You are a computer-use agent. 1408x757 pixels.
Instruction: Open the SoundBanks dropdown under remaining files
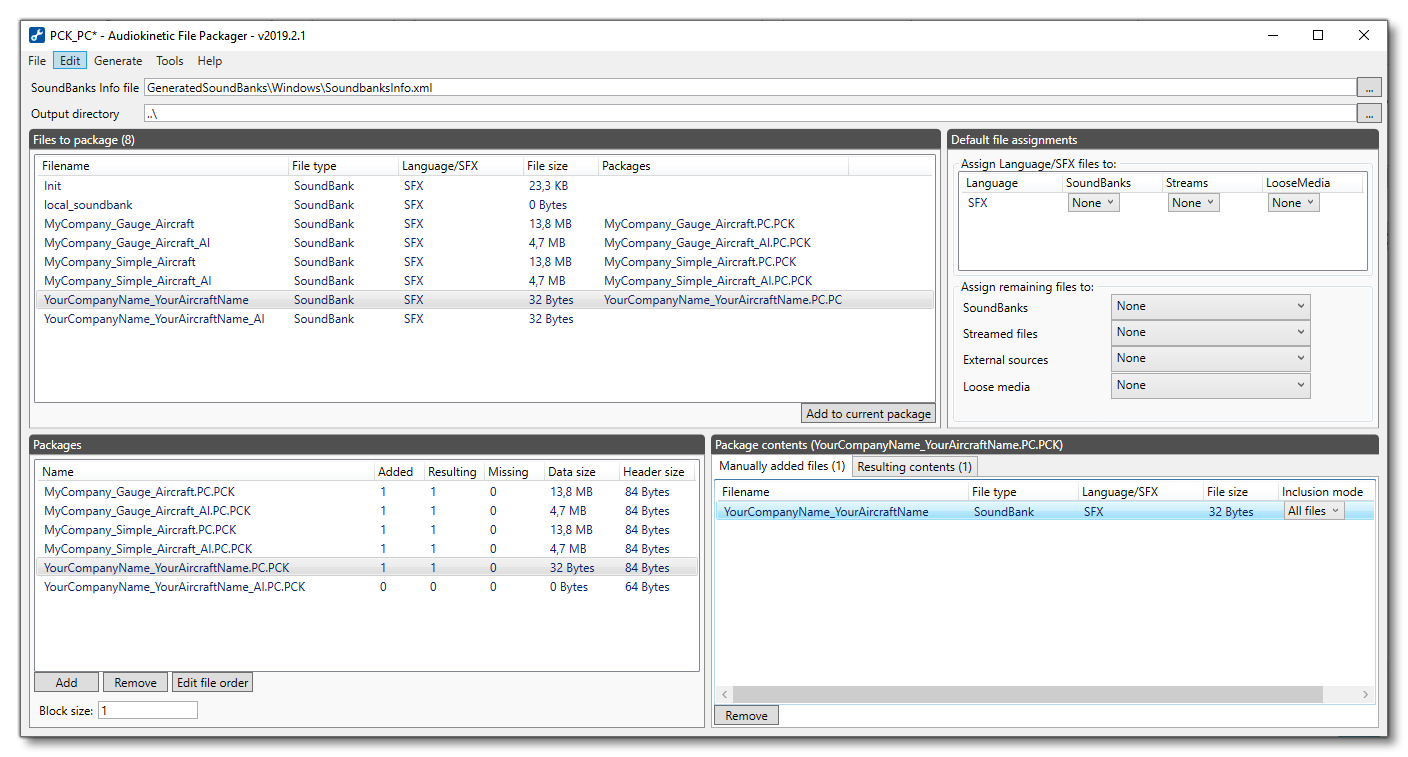(1210, 306)
